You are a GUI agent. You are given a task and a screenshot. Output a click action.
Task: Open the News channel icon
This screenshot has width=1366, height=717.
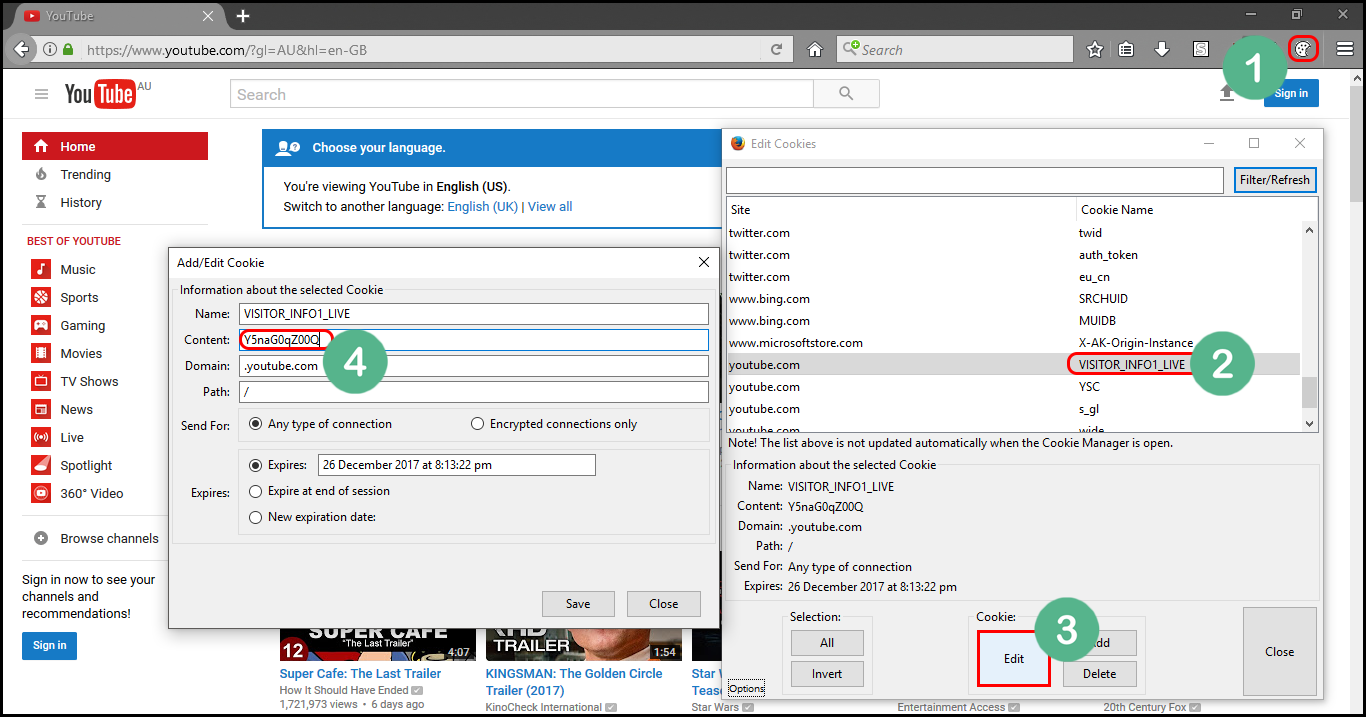click(41, 409)
